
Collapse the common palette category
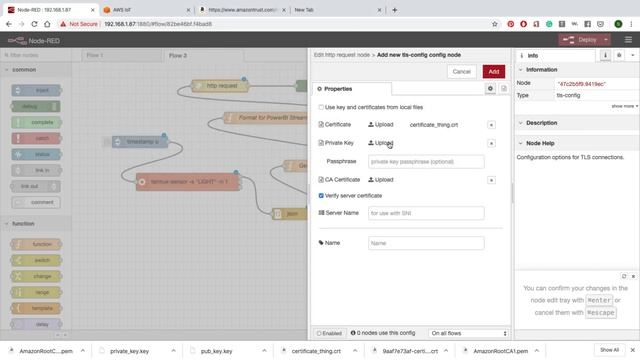coord(36,70)
